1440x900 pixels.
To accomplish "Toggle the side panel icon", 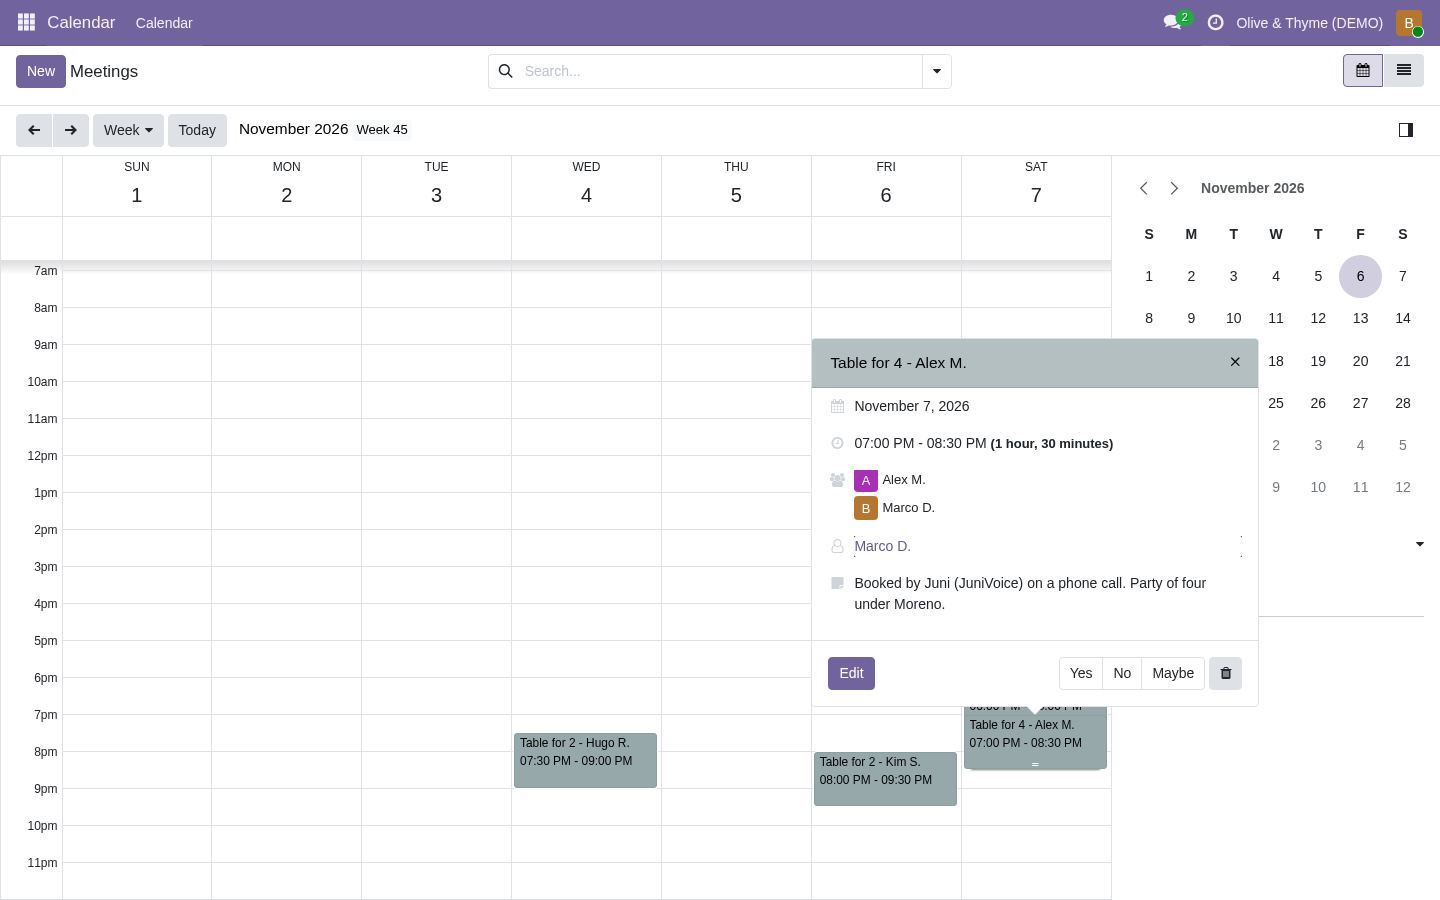I will 1405,130.
